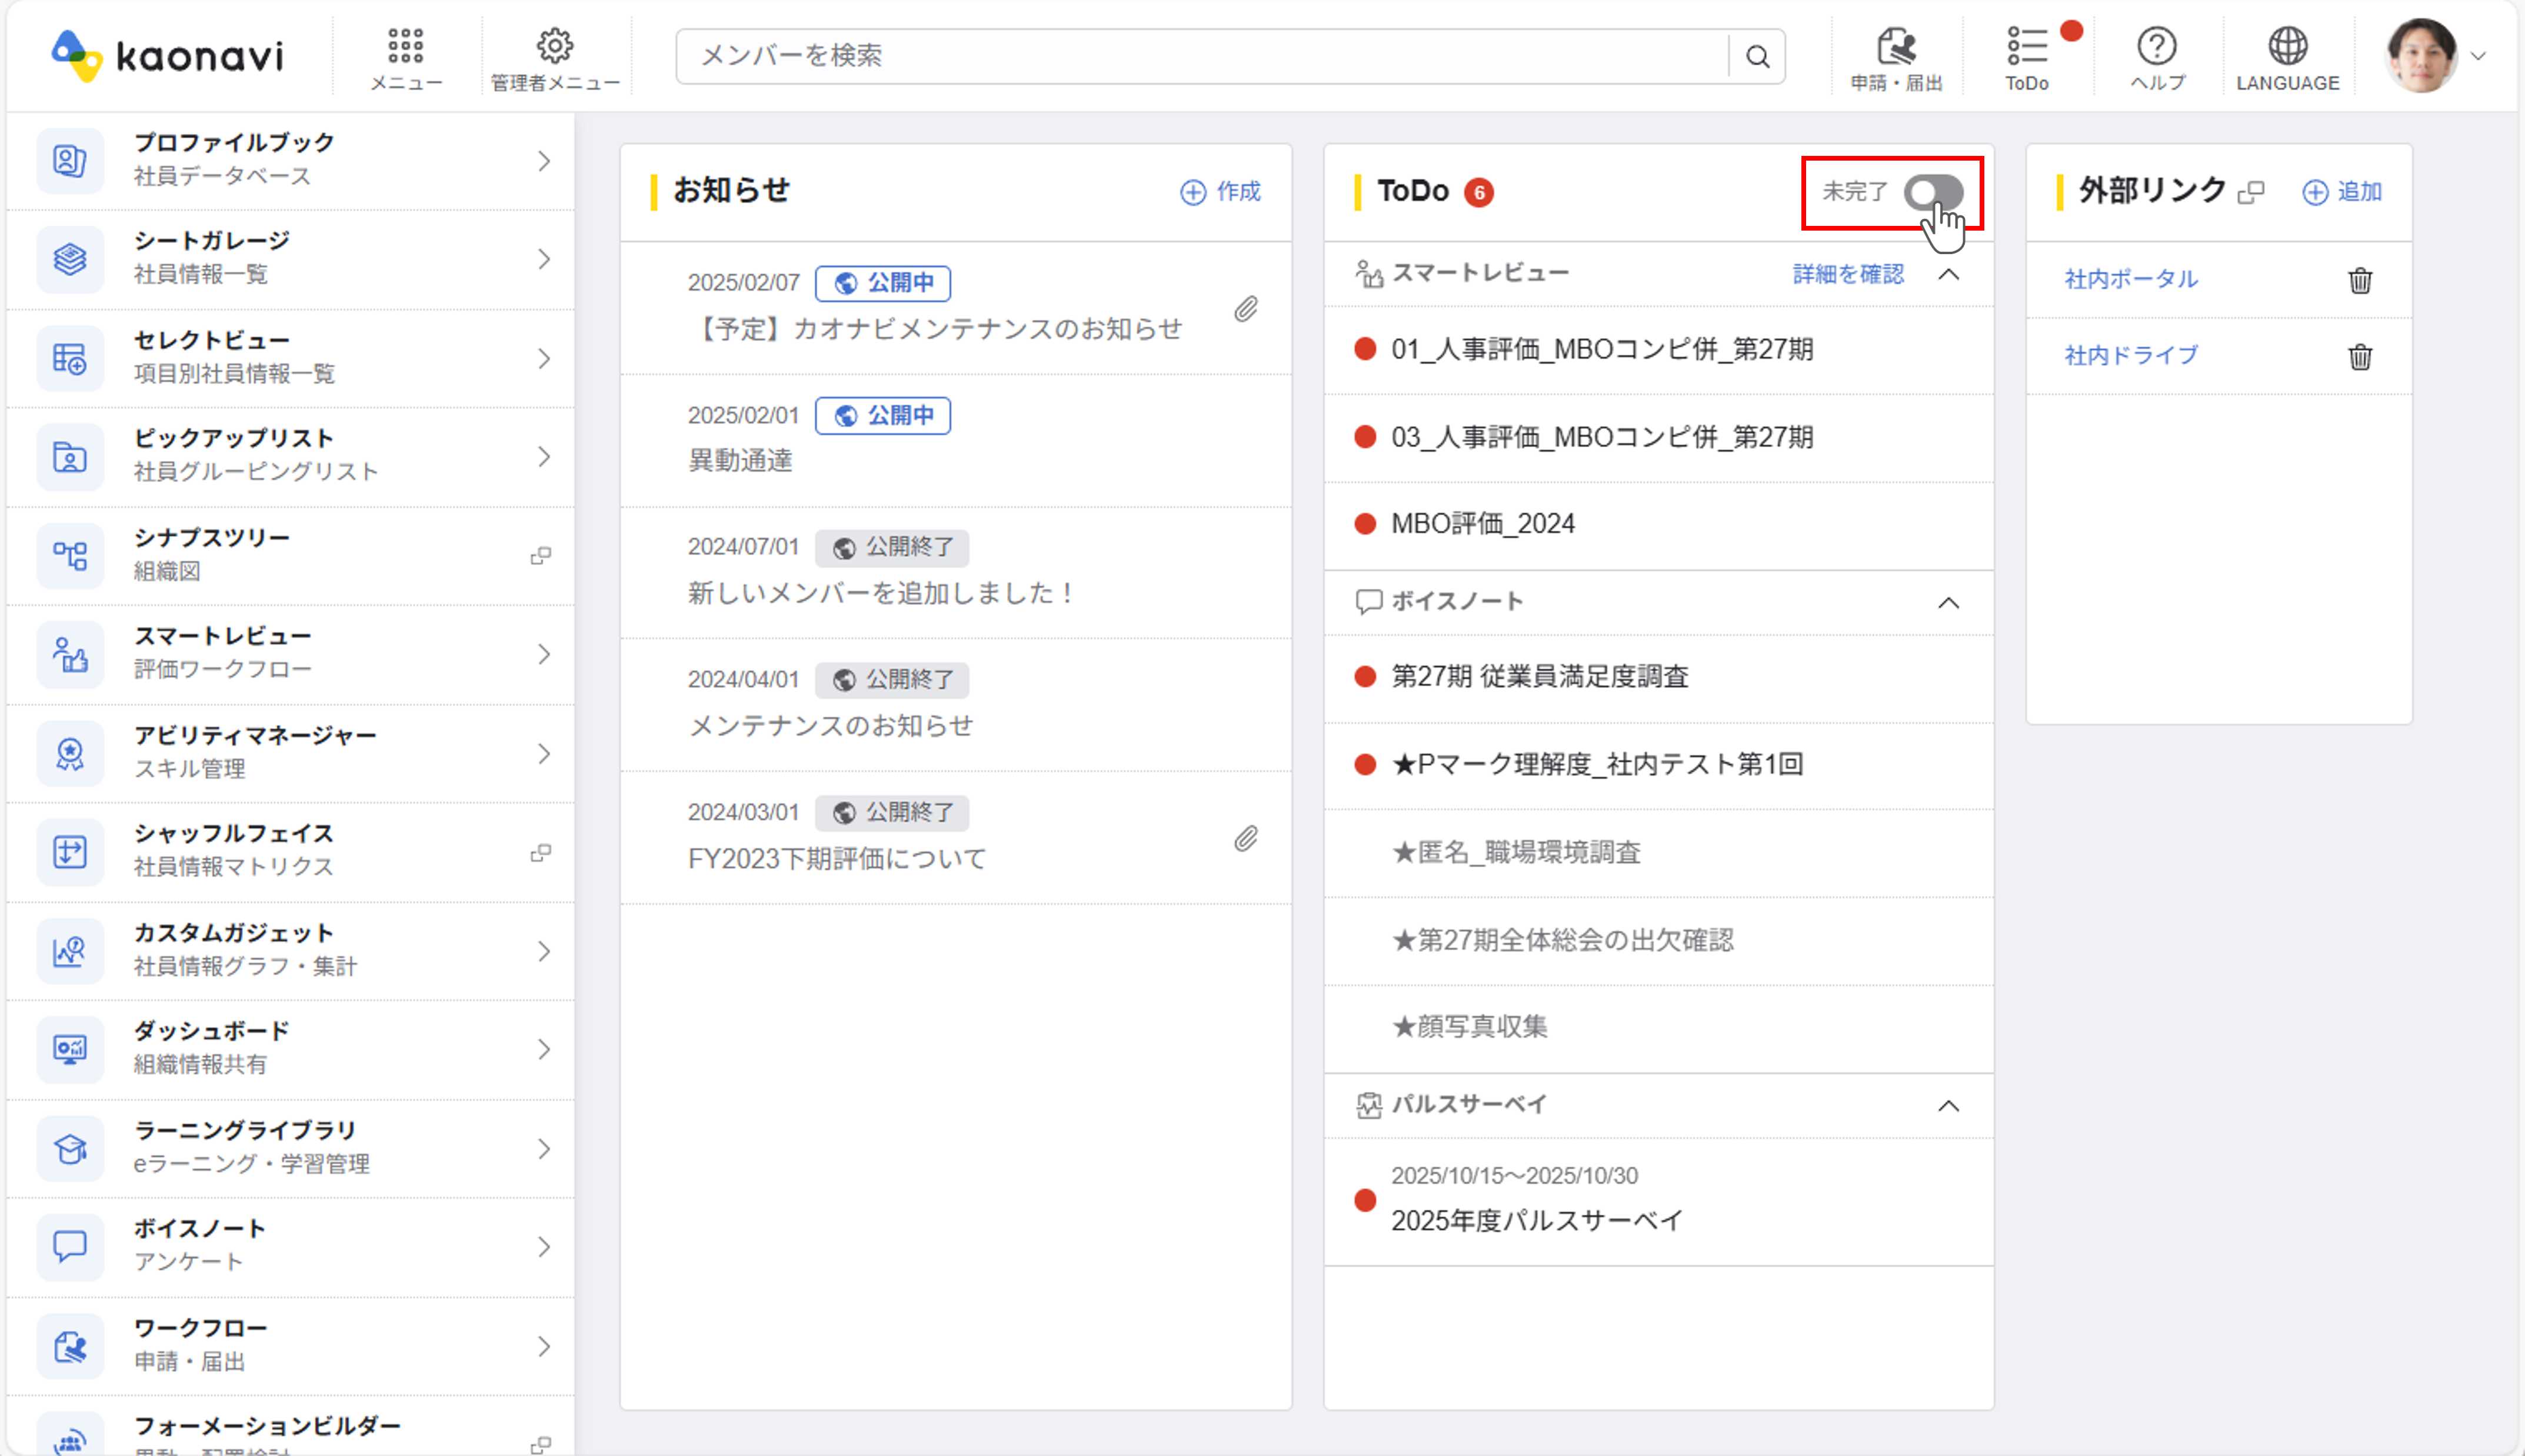Delete 社内ポータル link with trash icon

pyautogui.click(x=2359, y=280)
